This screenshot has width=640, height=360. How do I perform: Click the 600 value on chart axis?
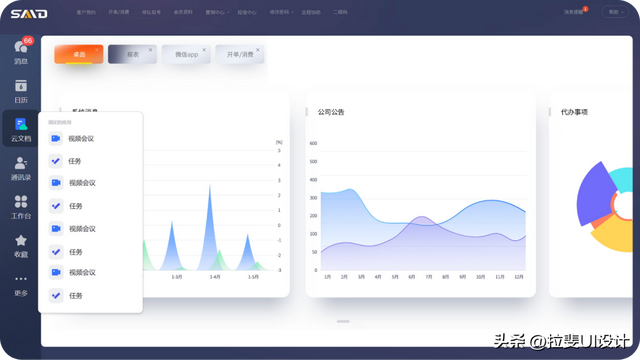pyautogui.click(x=313, y=143)
